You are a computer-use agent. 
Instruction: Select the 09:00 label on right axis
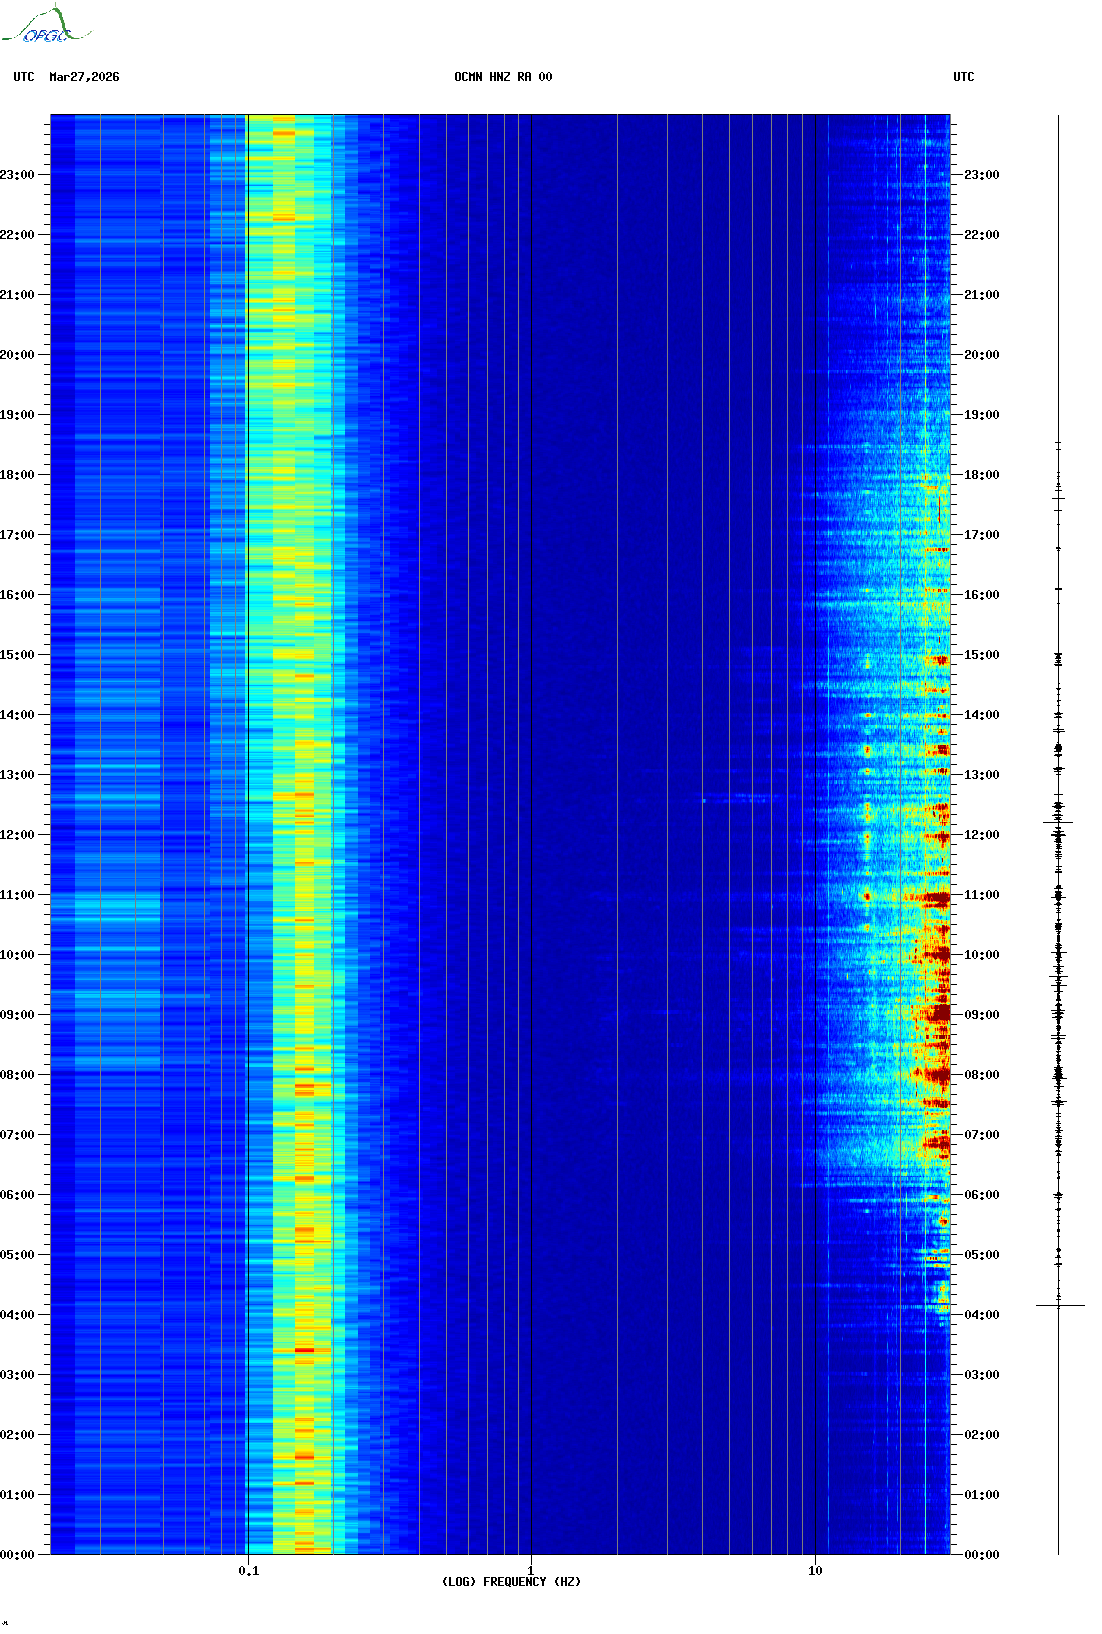(x=981, y=1015)
